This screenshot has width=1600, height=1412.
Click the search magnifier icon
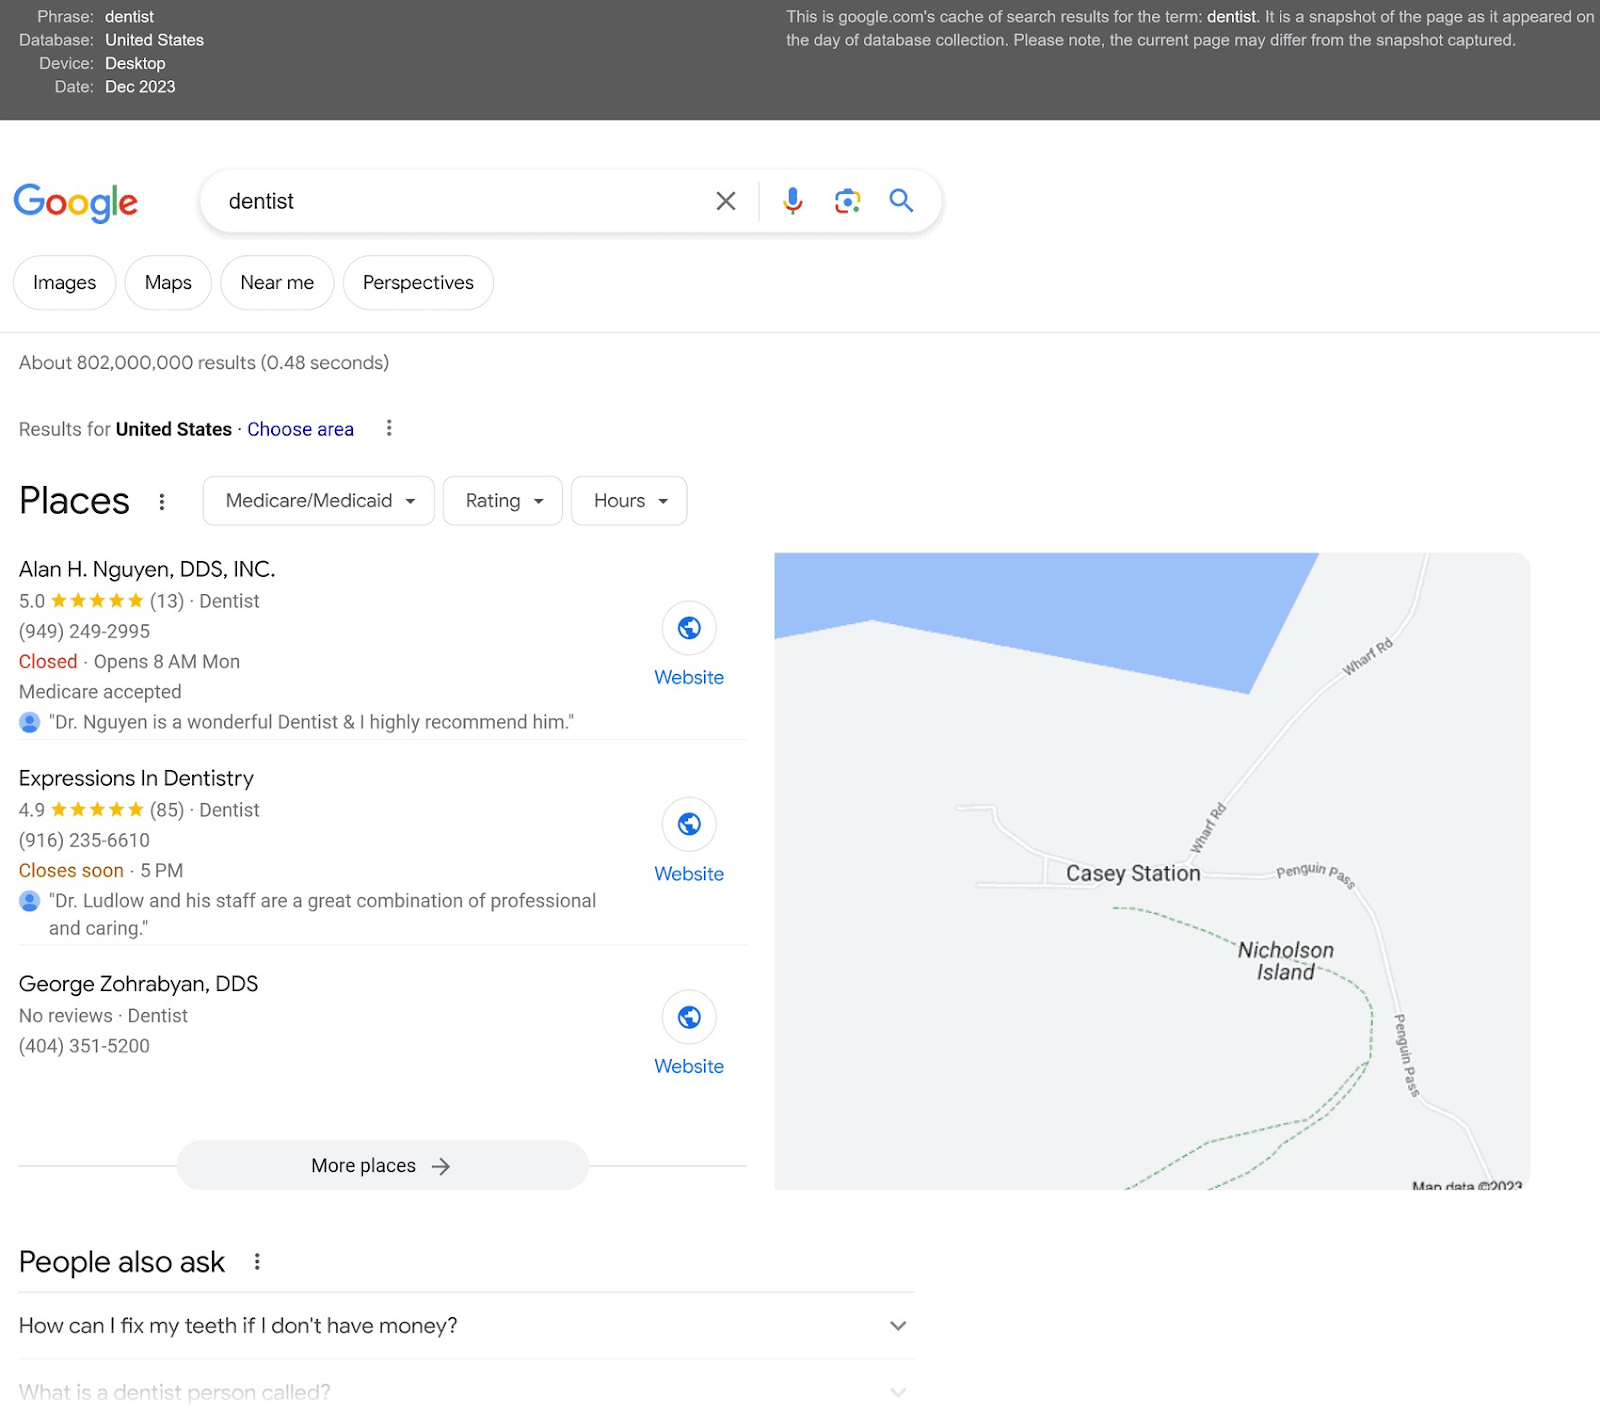901,201
